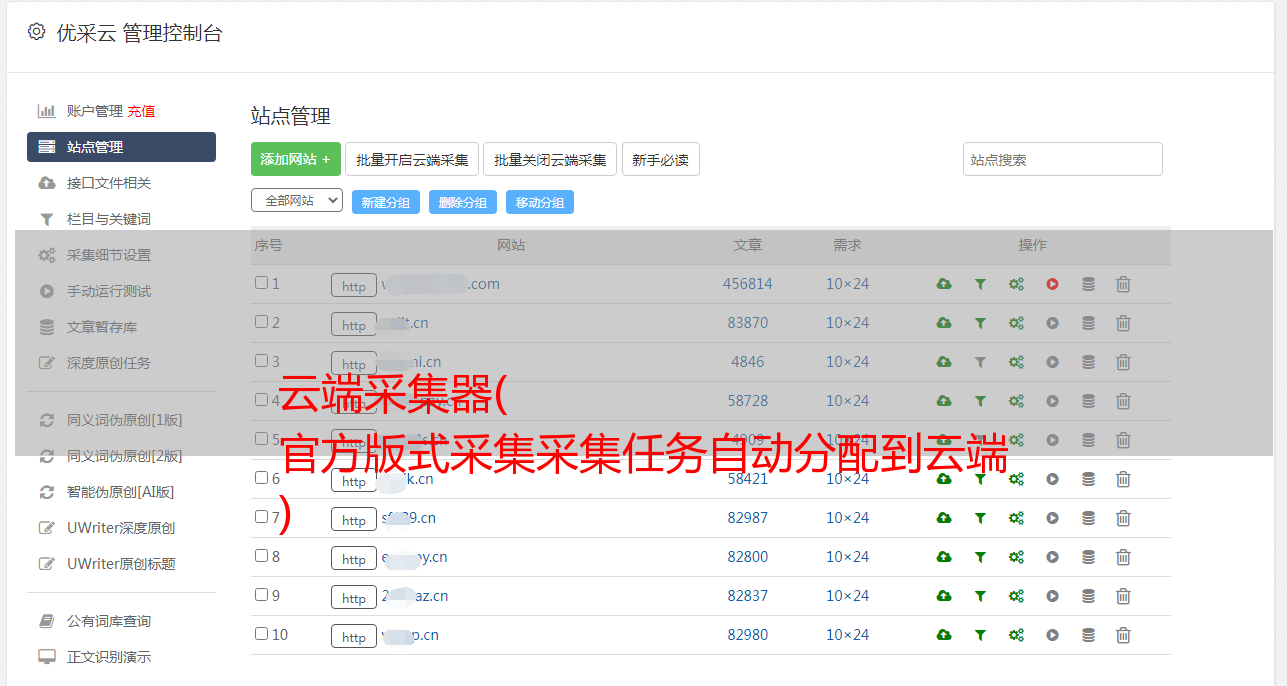Open database icon in row 9
Viewport: 1287px width, 686px height.
[x=1088, y=596]
